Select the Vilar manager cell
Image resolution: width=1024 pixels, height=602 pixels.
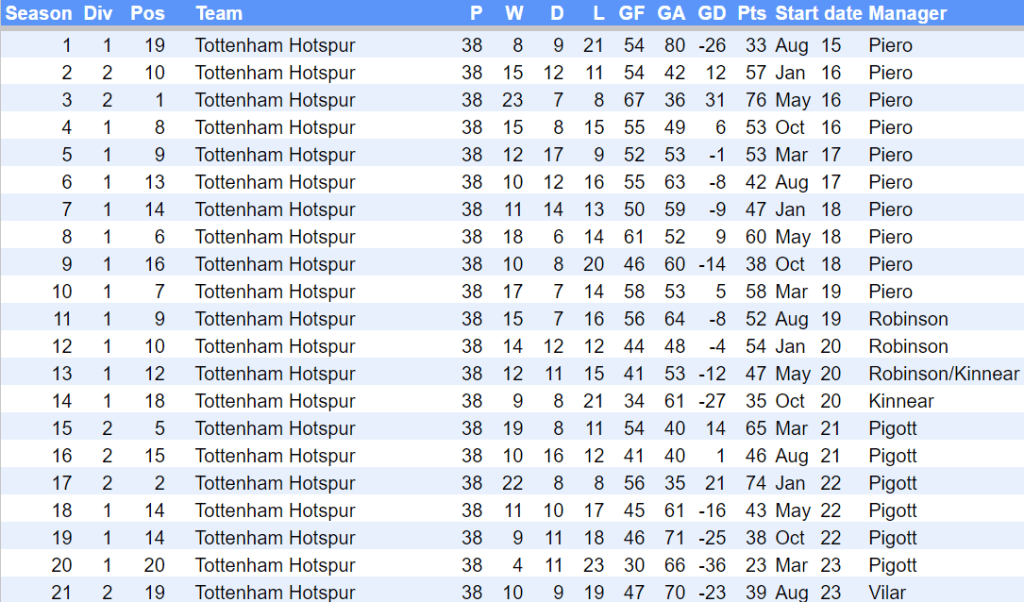[x=886, y=593]
